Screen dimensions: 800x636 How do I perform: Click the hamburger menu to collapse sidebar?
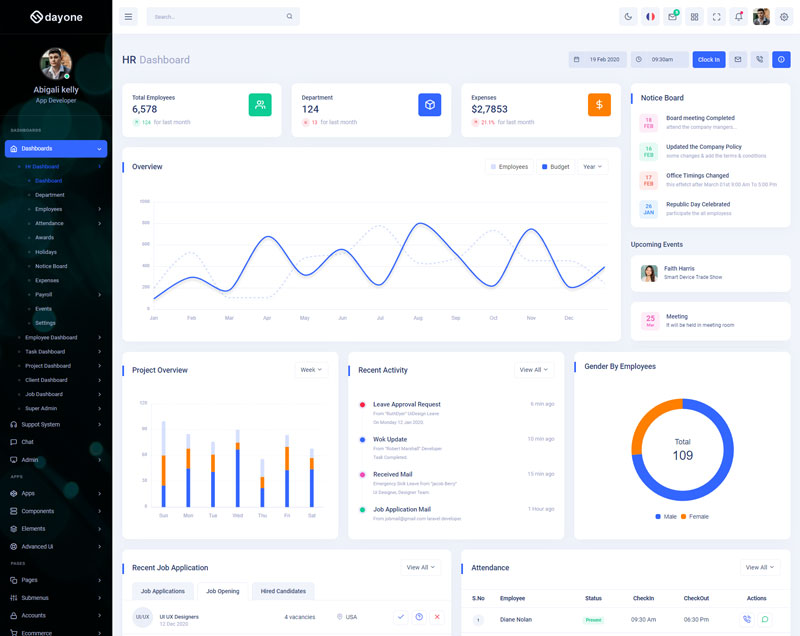click(x=128, y=16)
